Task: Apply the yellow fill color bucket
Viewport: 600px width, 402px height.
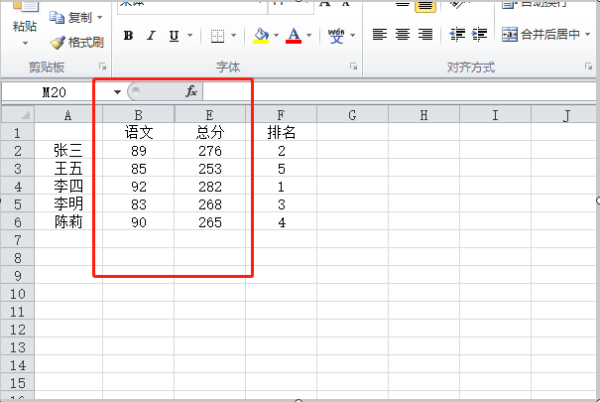Action: pos(261,36)
